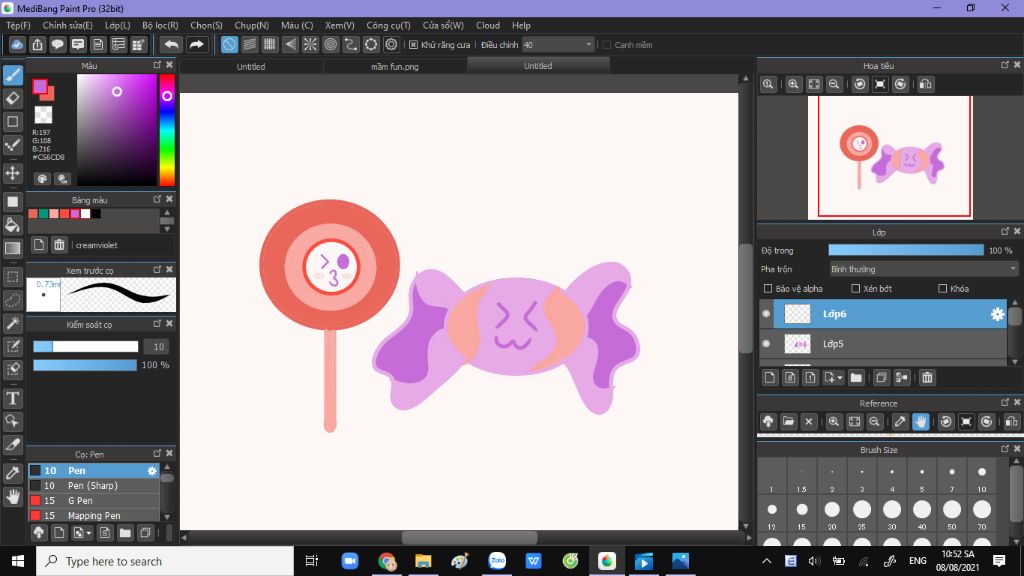
Task: Click the Undo arrow in toolbar
Action: 171,44
